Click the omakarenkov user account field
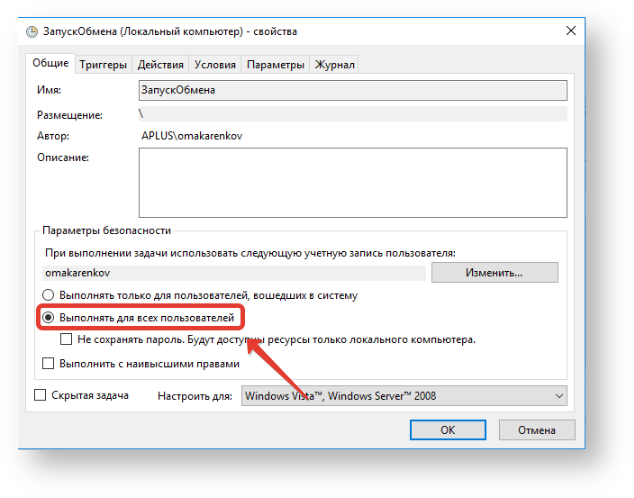 [x=232, y=272]
